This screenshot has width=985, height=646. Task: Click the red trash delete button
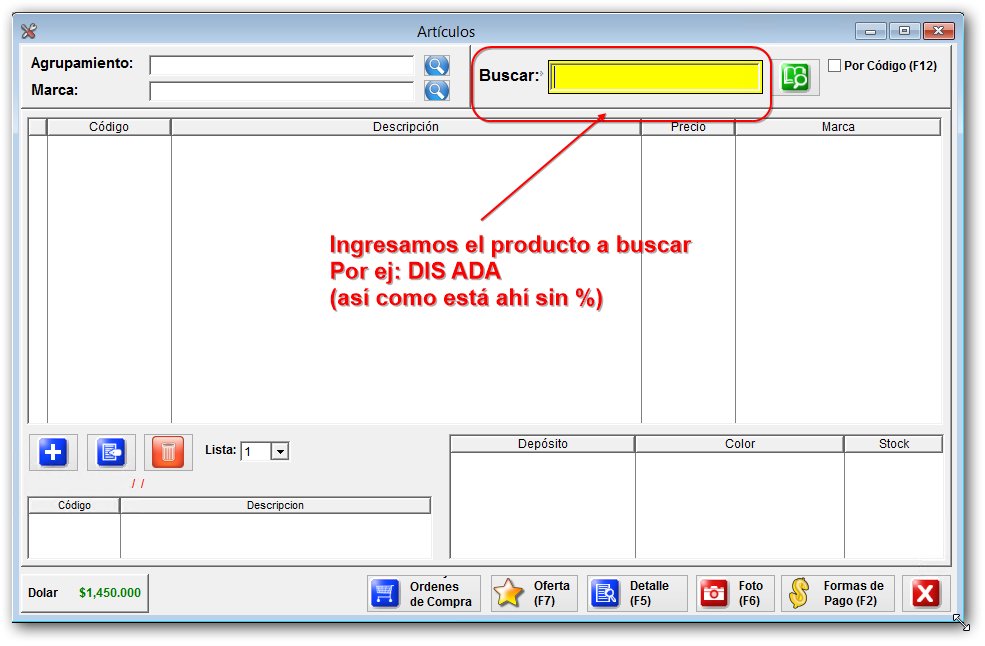(x=168, y=453)
